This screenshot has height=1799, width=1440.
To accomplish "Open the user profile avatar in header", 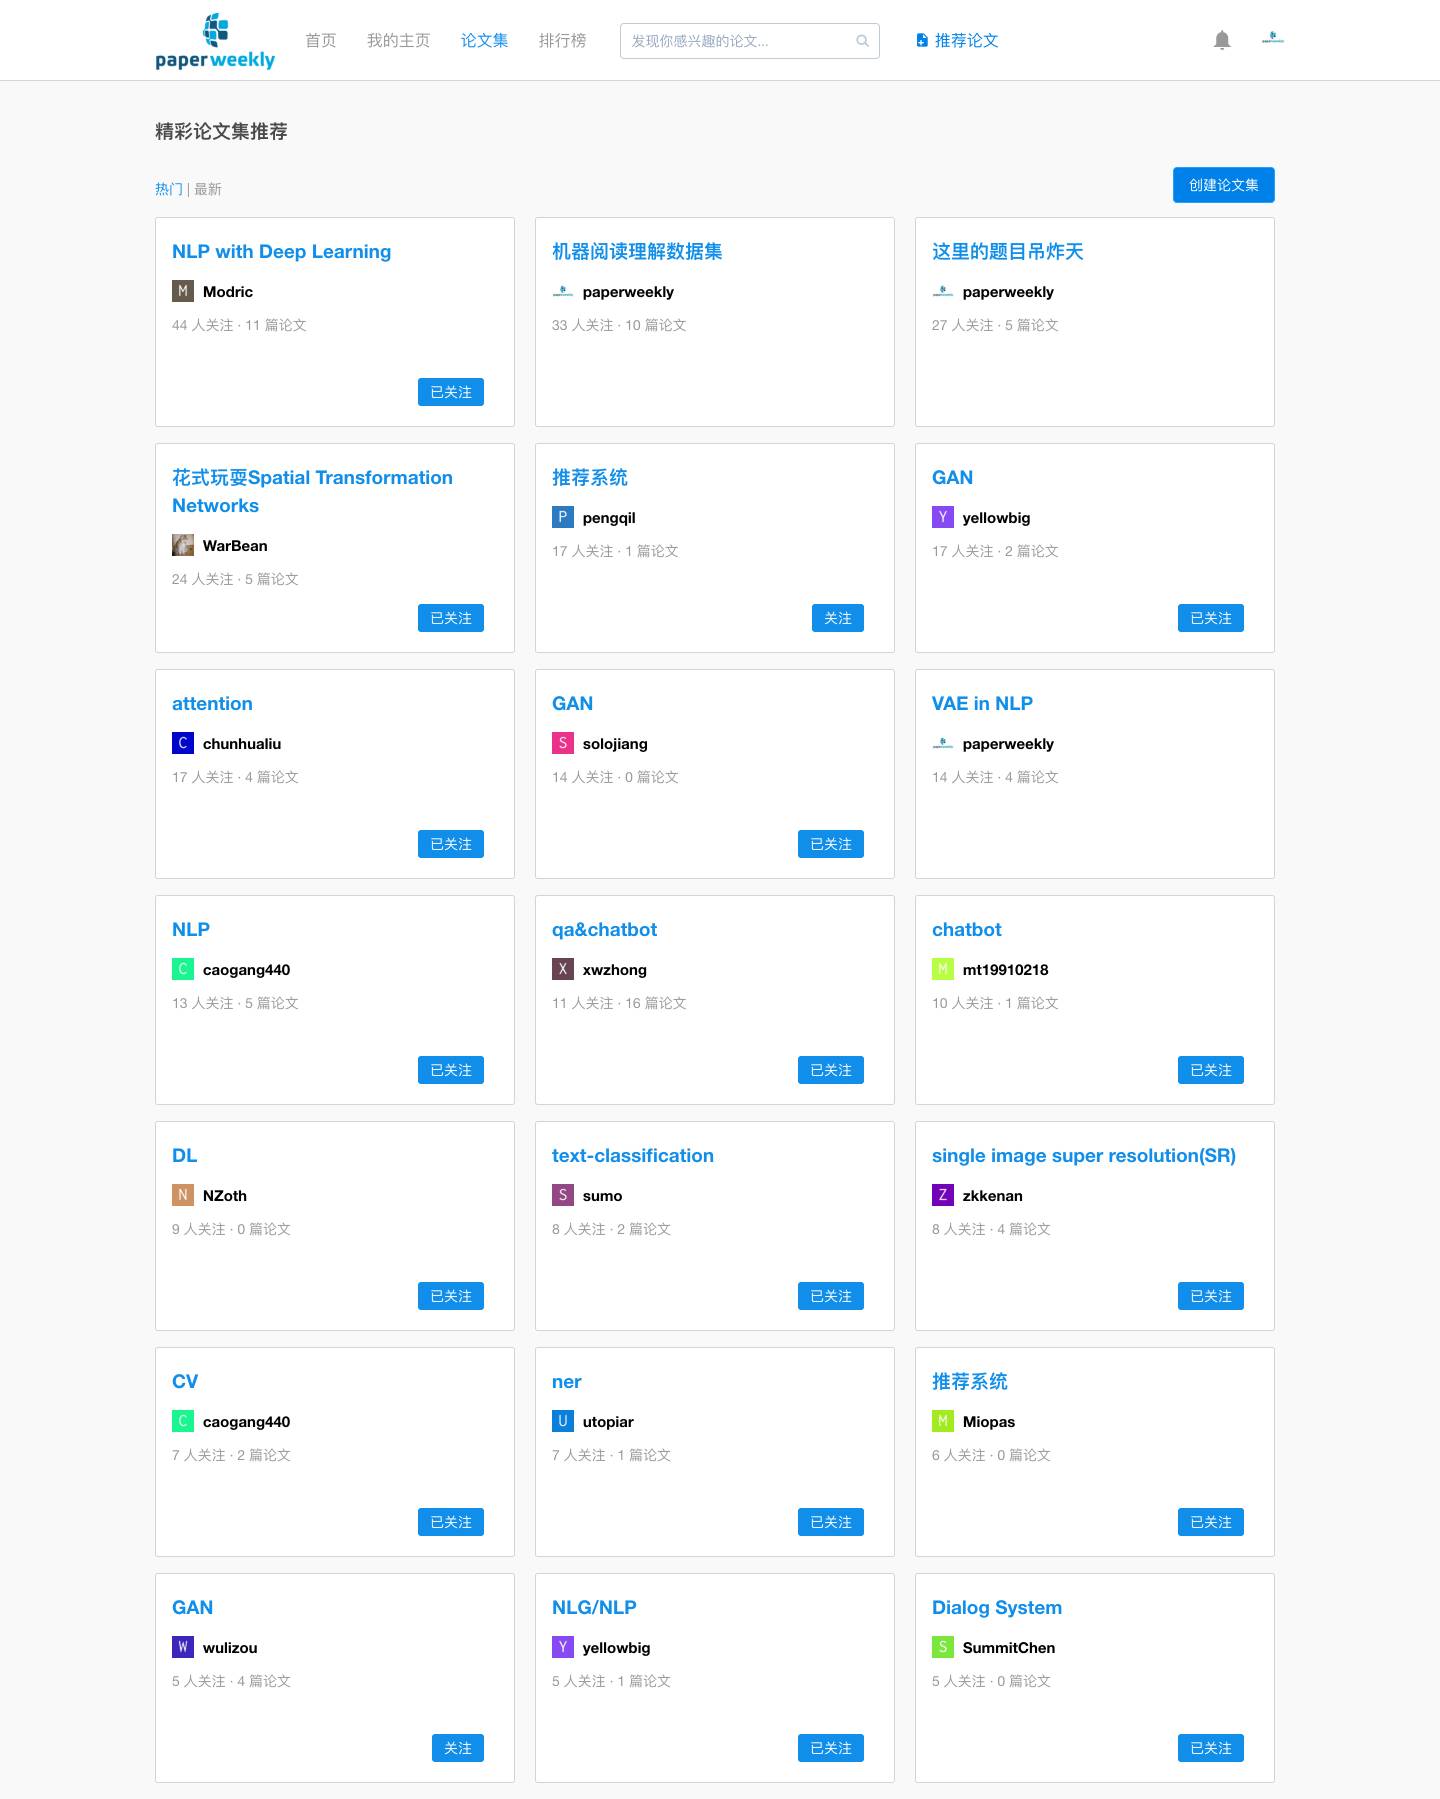I will (x=1273, y=40).
